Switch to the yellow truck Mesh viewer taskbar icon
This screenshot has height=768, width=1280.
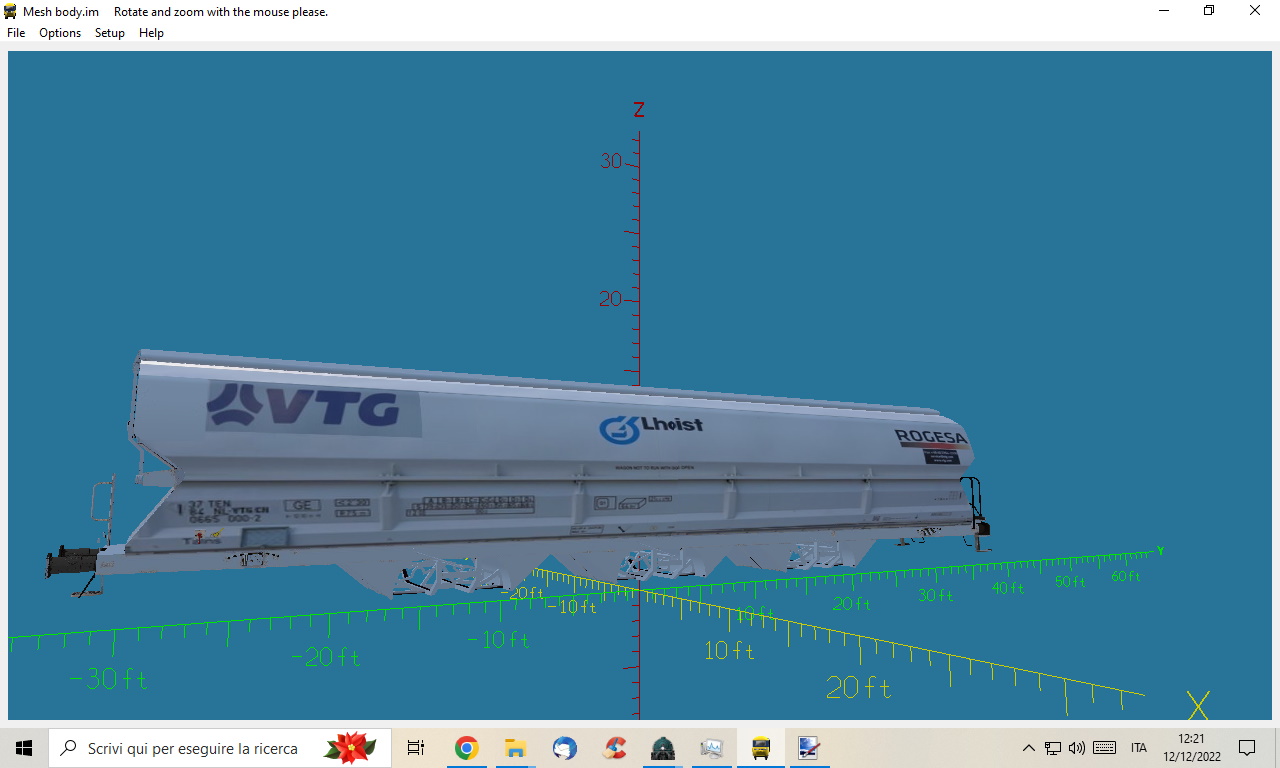click(x=760, y=748)
